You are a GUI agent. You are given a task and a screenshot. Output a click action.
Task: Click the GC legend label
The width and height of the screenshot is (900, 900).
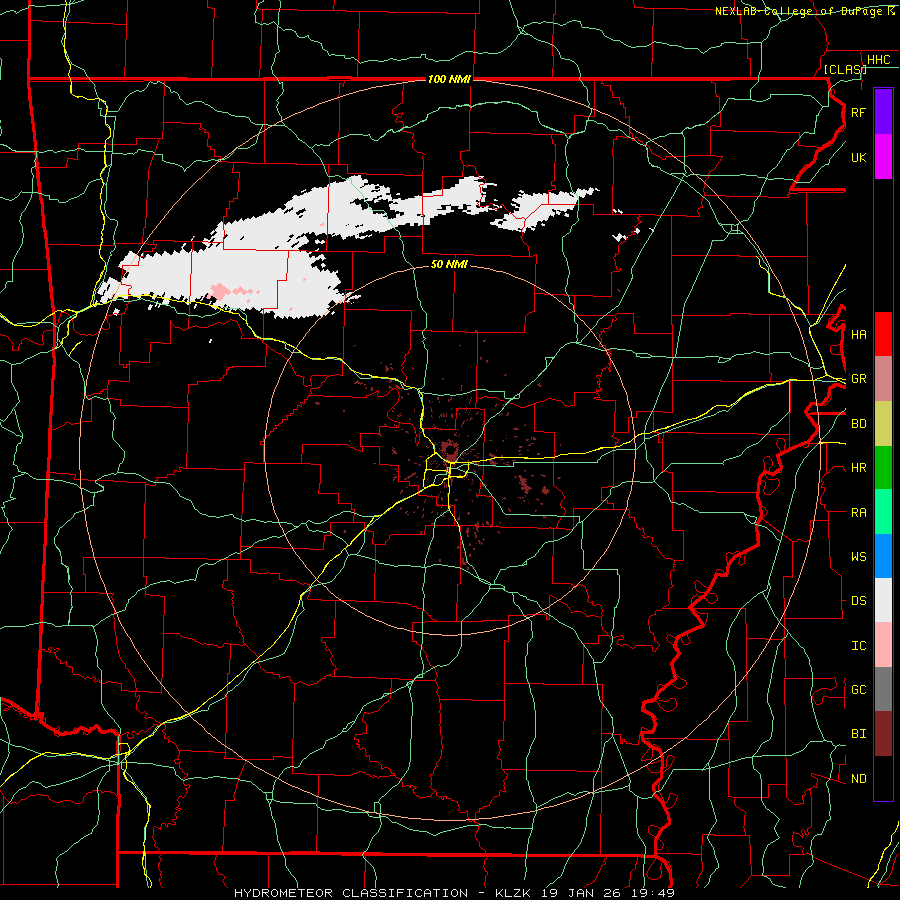858,690
